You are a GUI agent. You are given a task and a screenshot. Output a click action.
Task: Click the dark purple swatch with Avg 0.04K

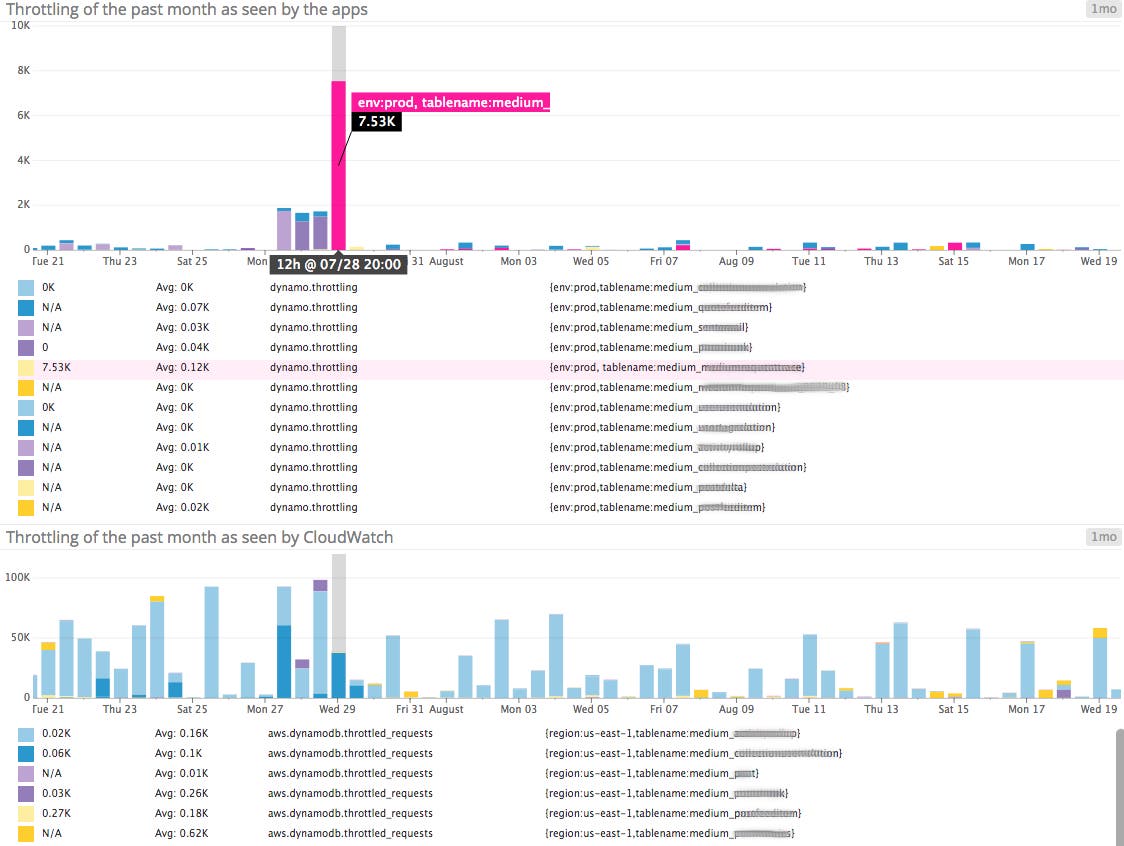click(26, 348)
